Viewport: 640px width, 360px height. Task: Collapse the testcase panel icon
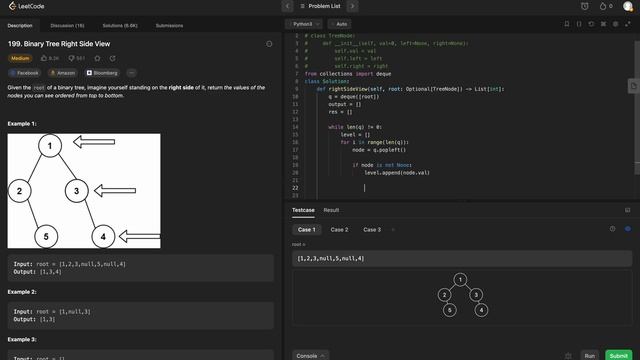(x=628, y=210)
